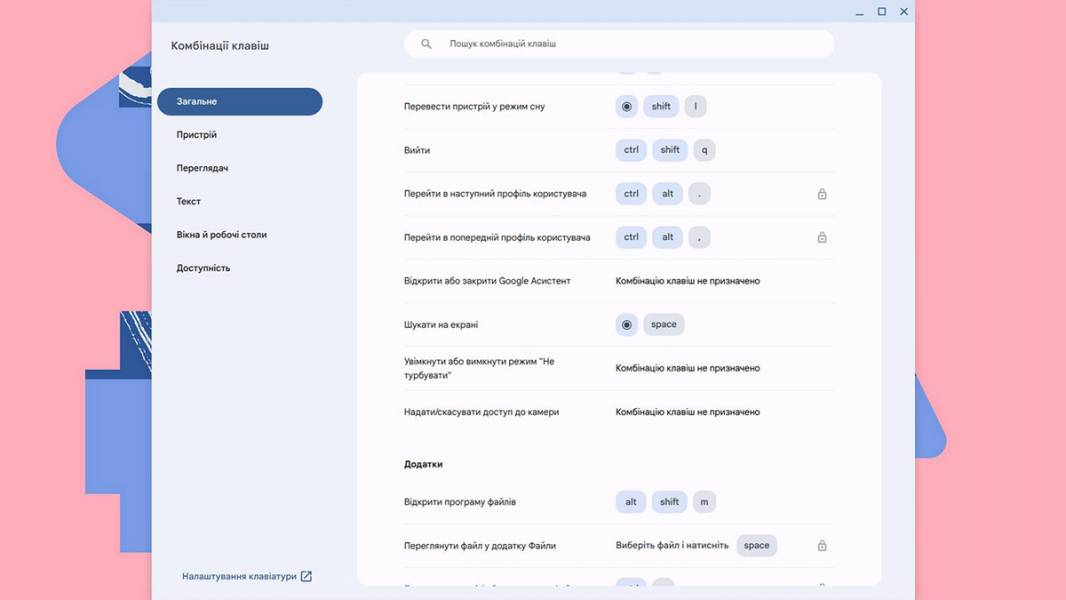Click the search magnifier icon

[426, 43]
